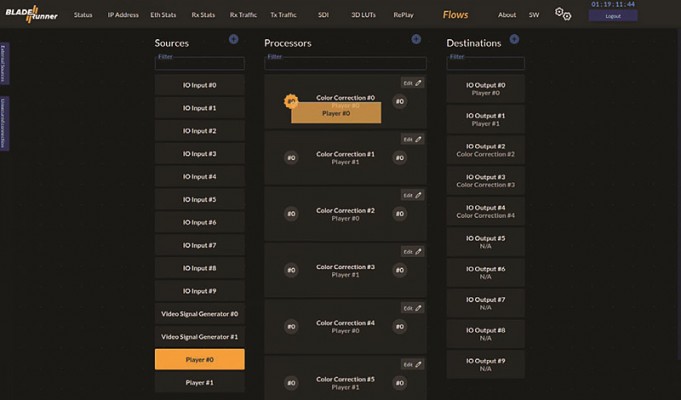Screen dimensions: 681x400
Task: Edit Color Correction #3 with pencil button
Action: 412,252
